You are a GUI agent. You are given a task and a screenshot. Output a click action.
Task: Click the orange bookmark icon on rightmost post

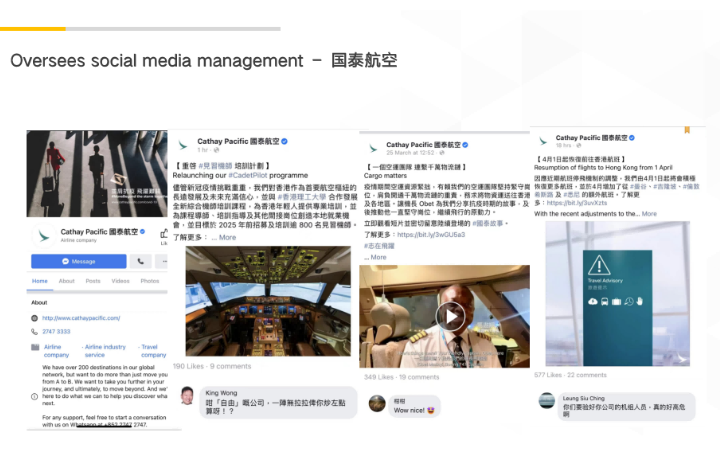point(687,130)
